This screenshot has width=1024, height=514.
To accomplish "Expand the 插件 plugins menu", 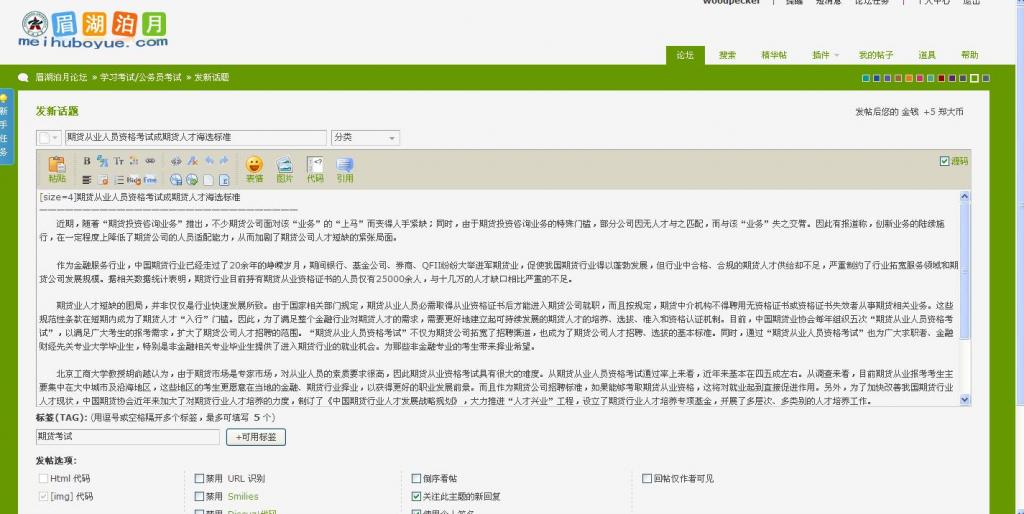I will pyautogui.click(x=825, y=55).
